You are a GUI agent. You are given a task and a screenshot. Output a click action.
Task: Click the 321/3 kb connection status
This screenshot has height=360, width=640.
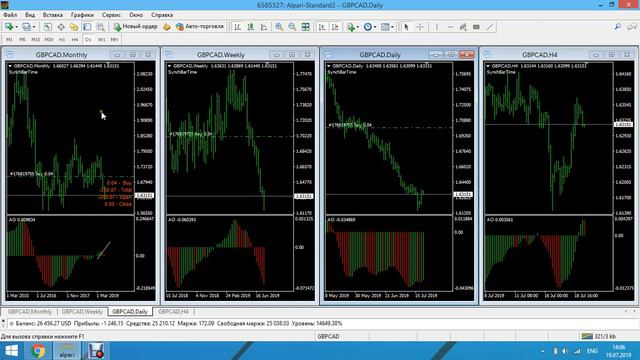click(x=599, y=336)
